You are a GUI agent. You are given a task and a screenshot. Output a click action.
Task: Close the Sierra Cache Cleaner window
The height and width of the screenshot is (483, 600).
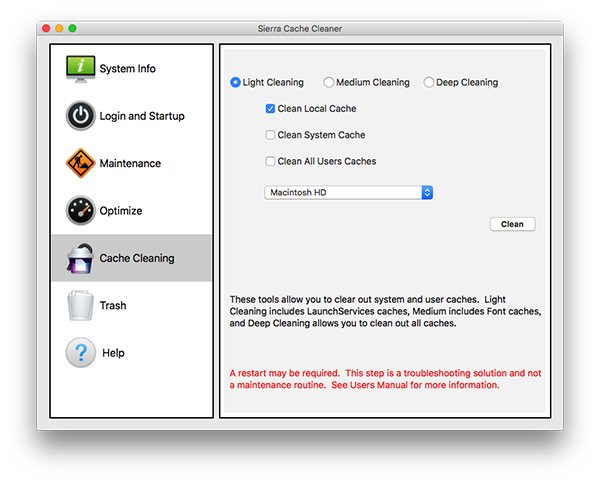[46, 28]
